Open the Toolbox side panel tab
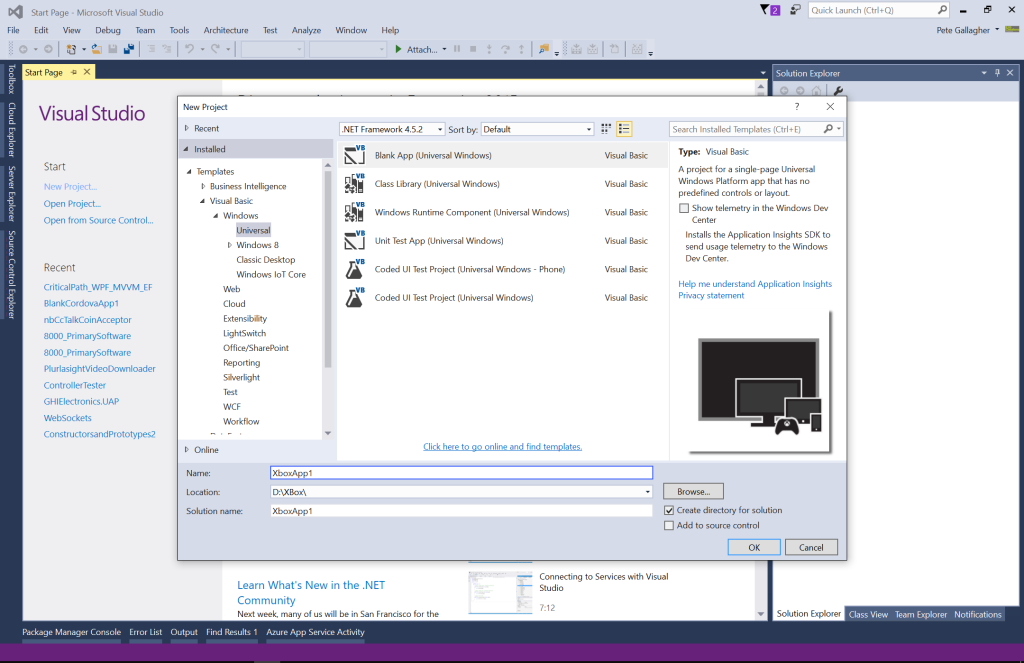The width and height of the screenshot is (1024, 663). click(x=11, y=80)
